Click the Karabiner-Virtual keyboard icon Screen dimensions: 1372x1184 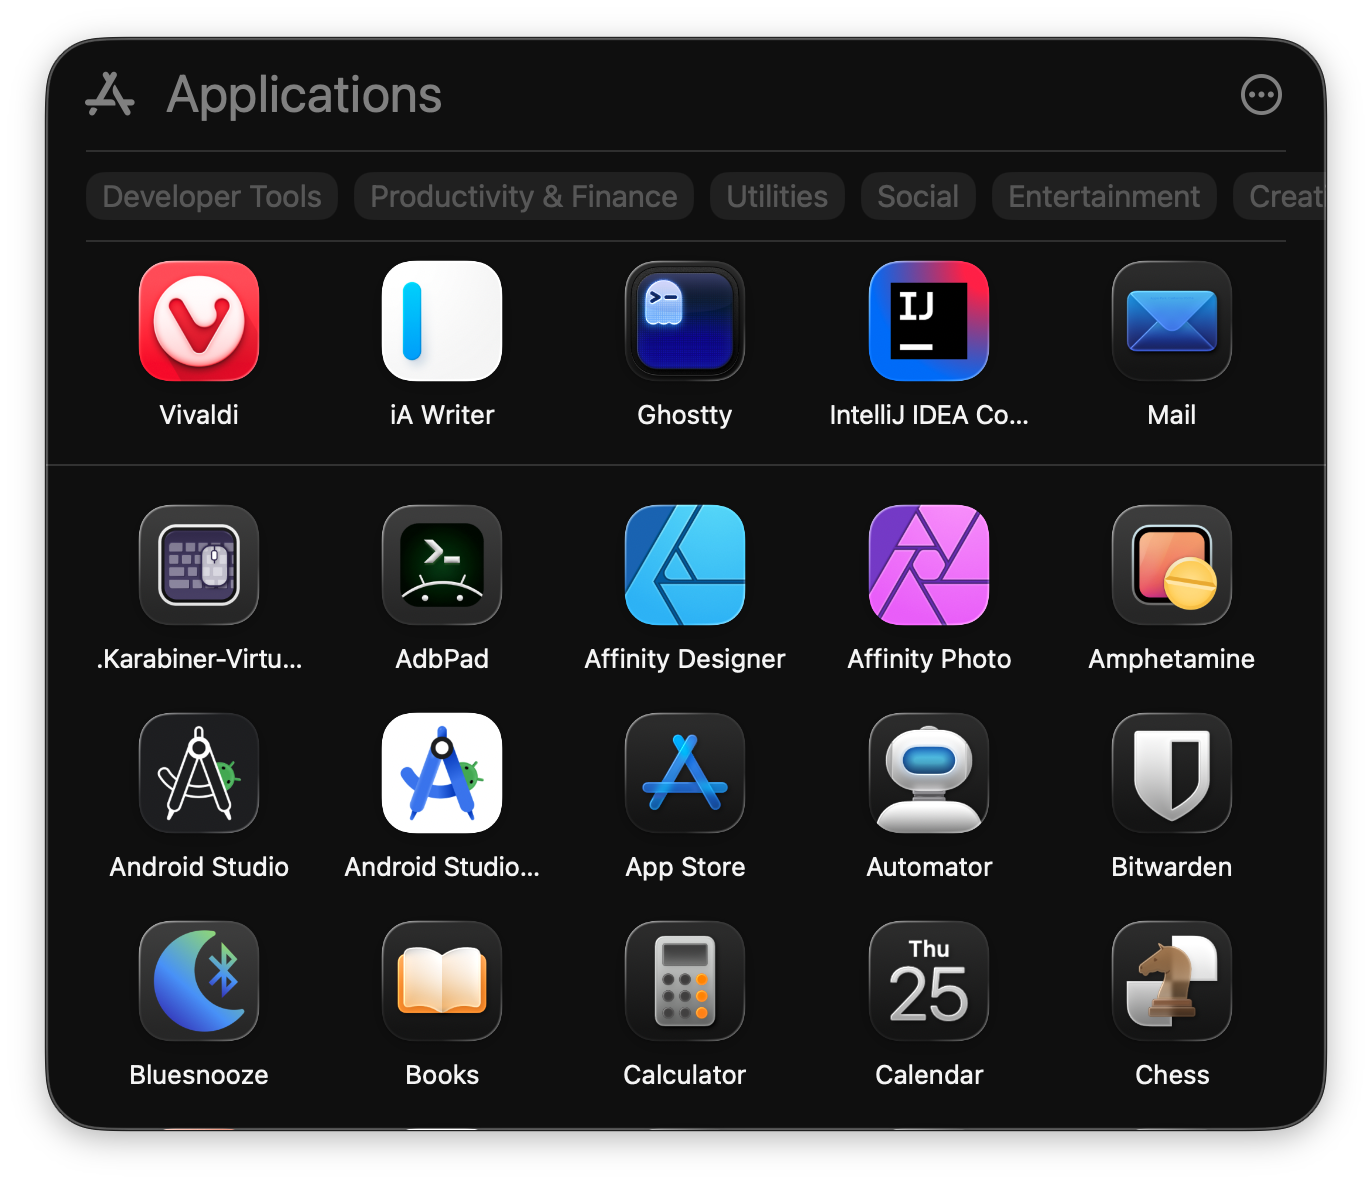(x=199, y=565)
